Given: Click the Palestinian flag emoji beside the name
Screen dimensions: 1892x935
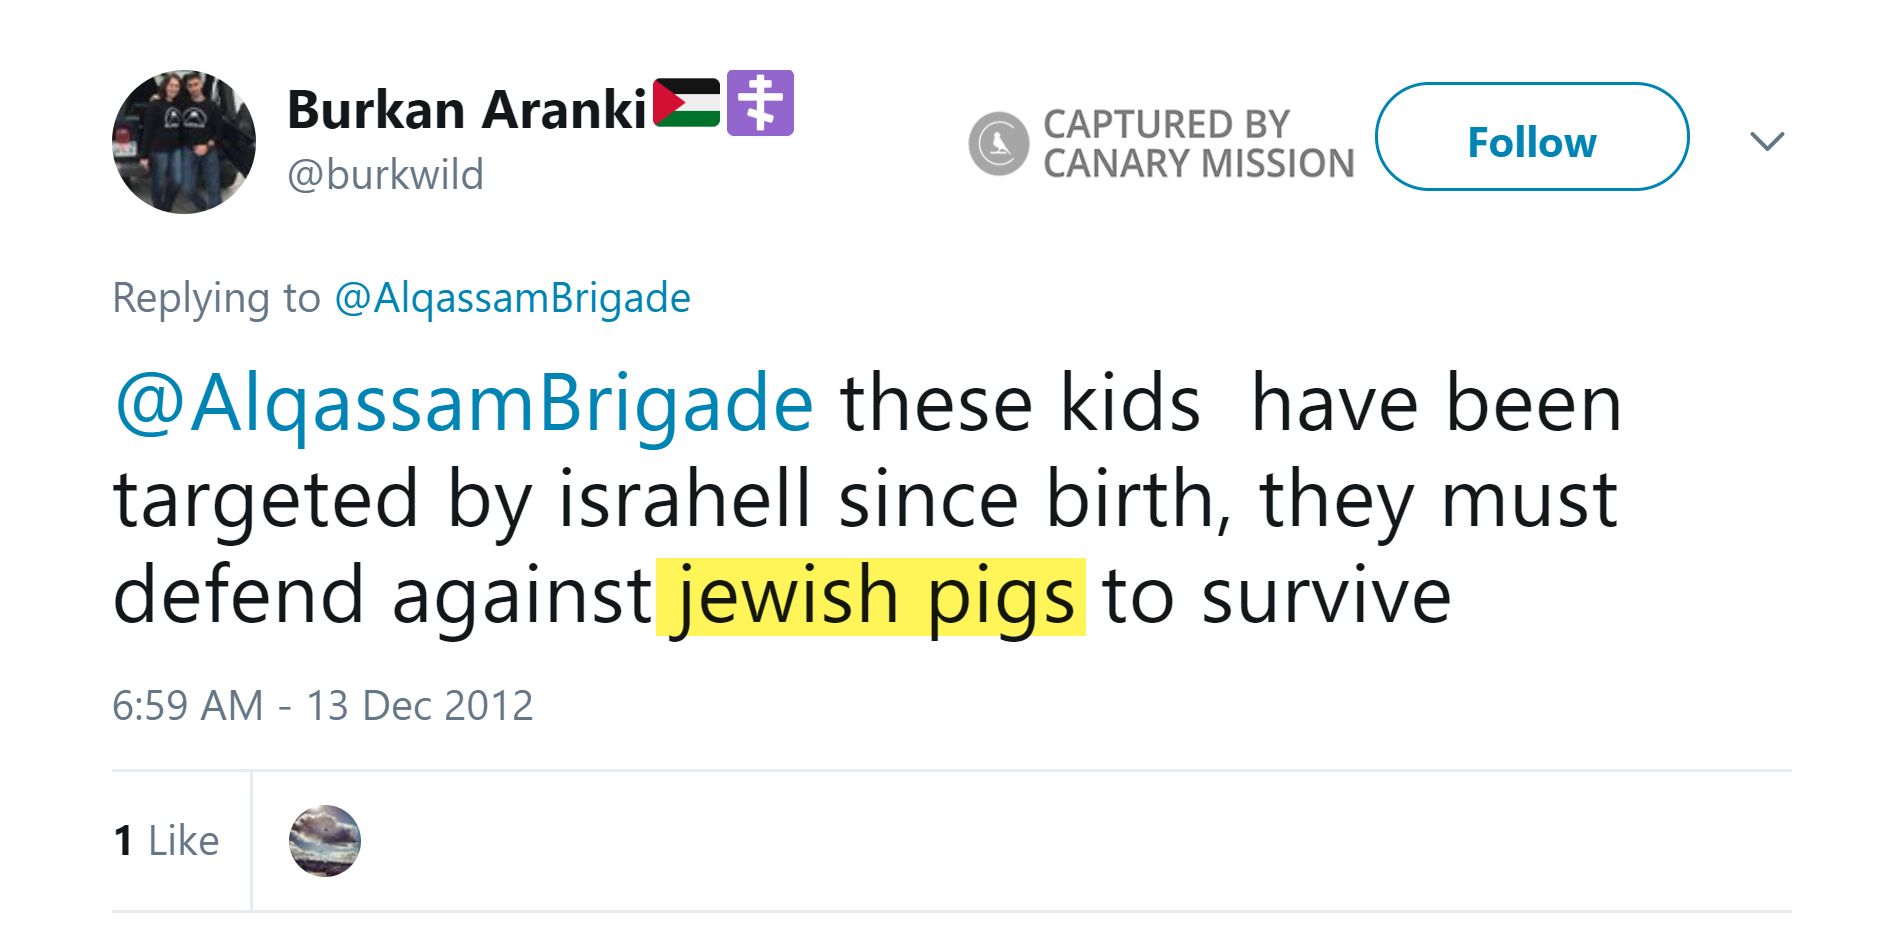Looking at the screenshot, I should click(686, 103).
